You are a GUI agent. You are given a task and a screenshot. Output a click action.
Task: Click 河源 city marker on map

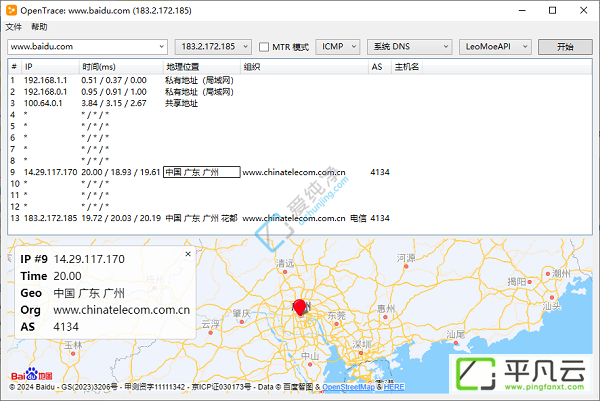point(406,266)
